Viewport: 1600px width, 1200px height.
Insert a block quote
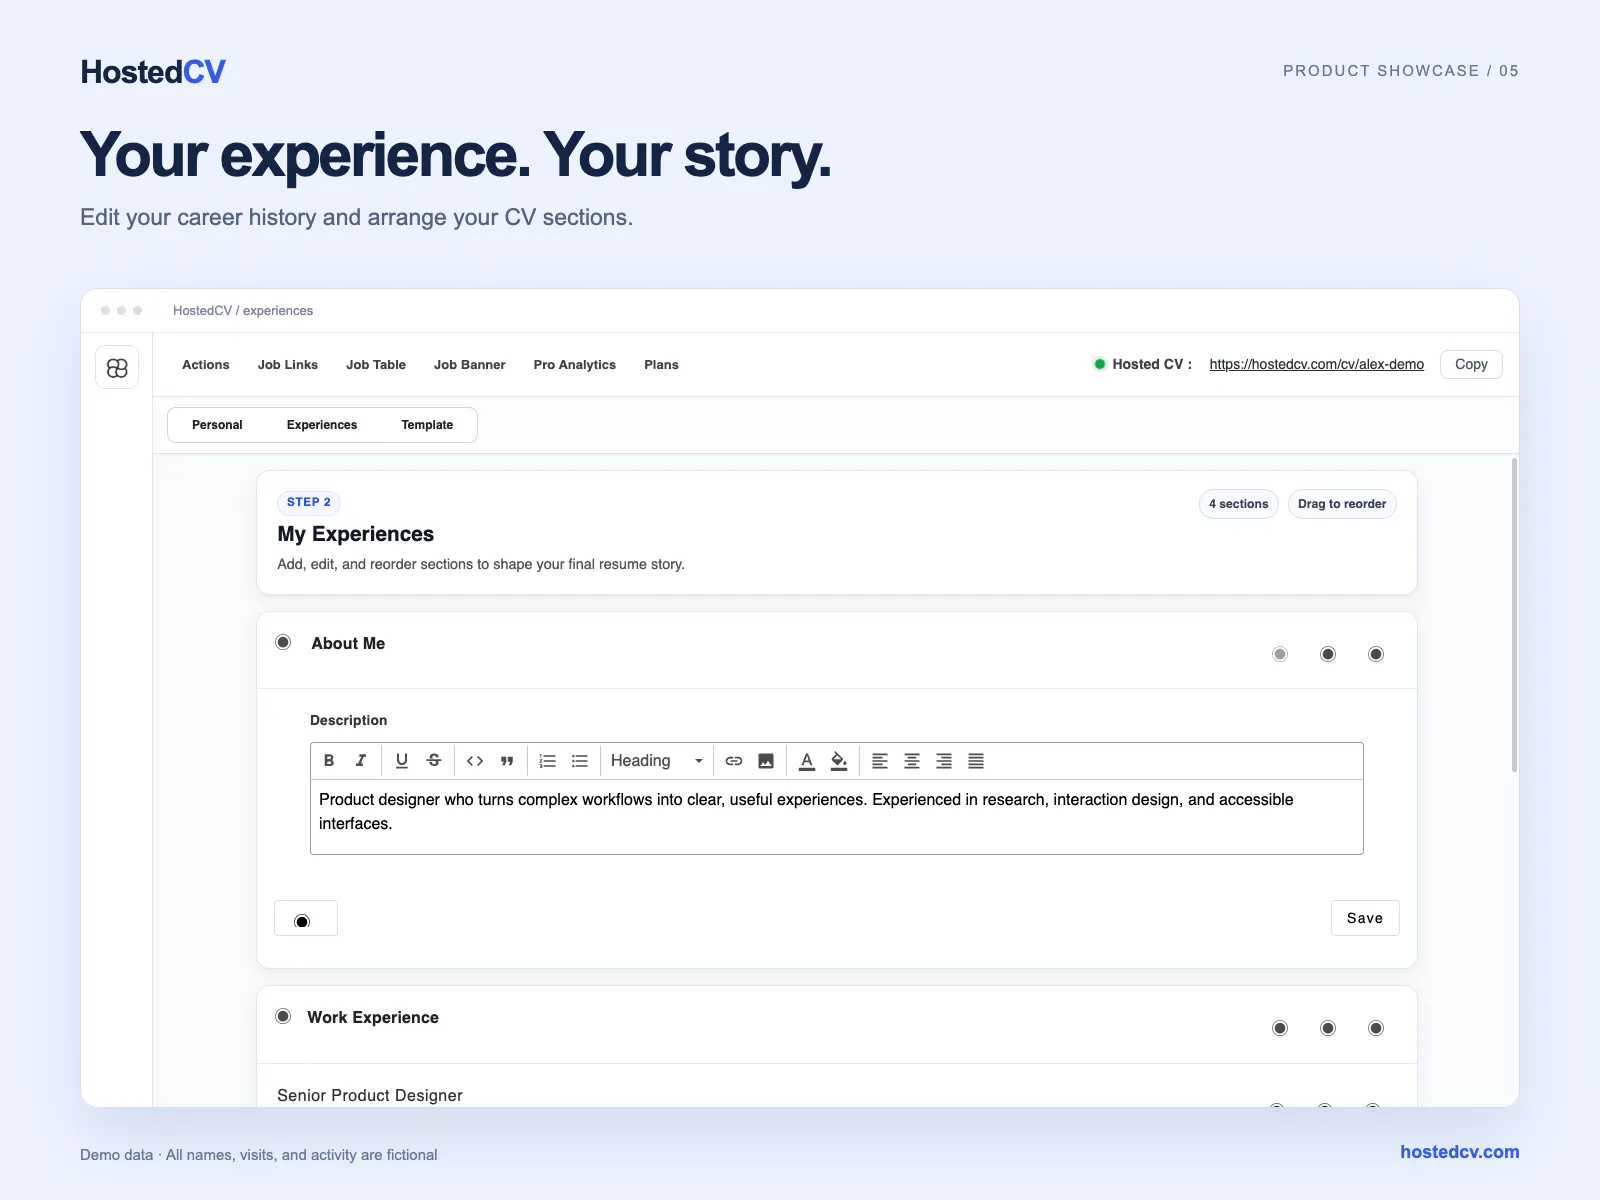(507, 761)
